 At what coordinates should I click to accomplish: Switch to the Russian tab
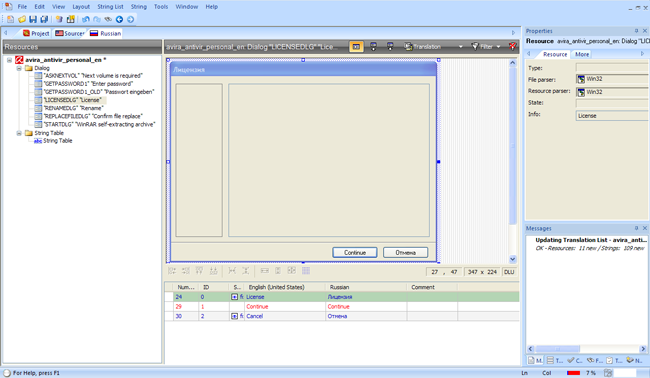pos(106,33)
